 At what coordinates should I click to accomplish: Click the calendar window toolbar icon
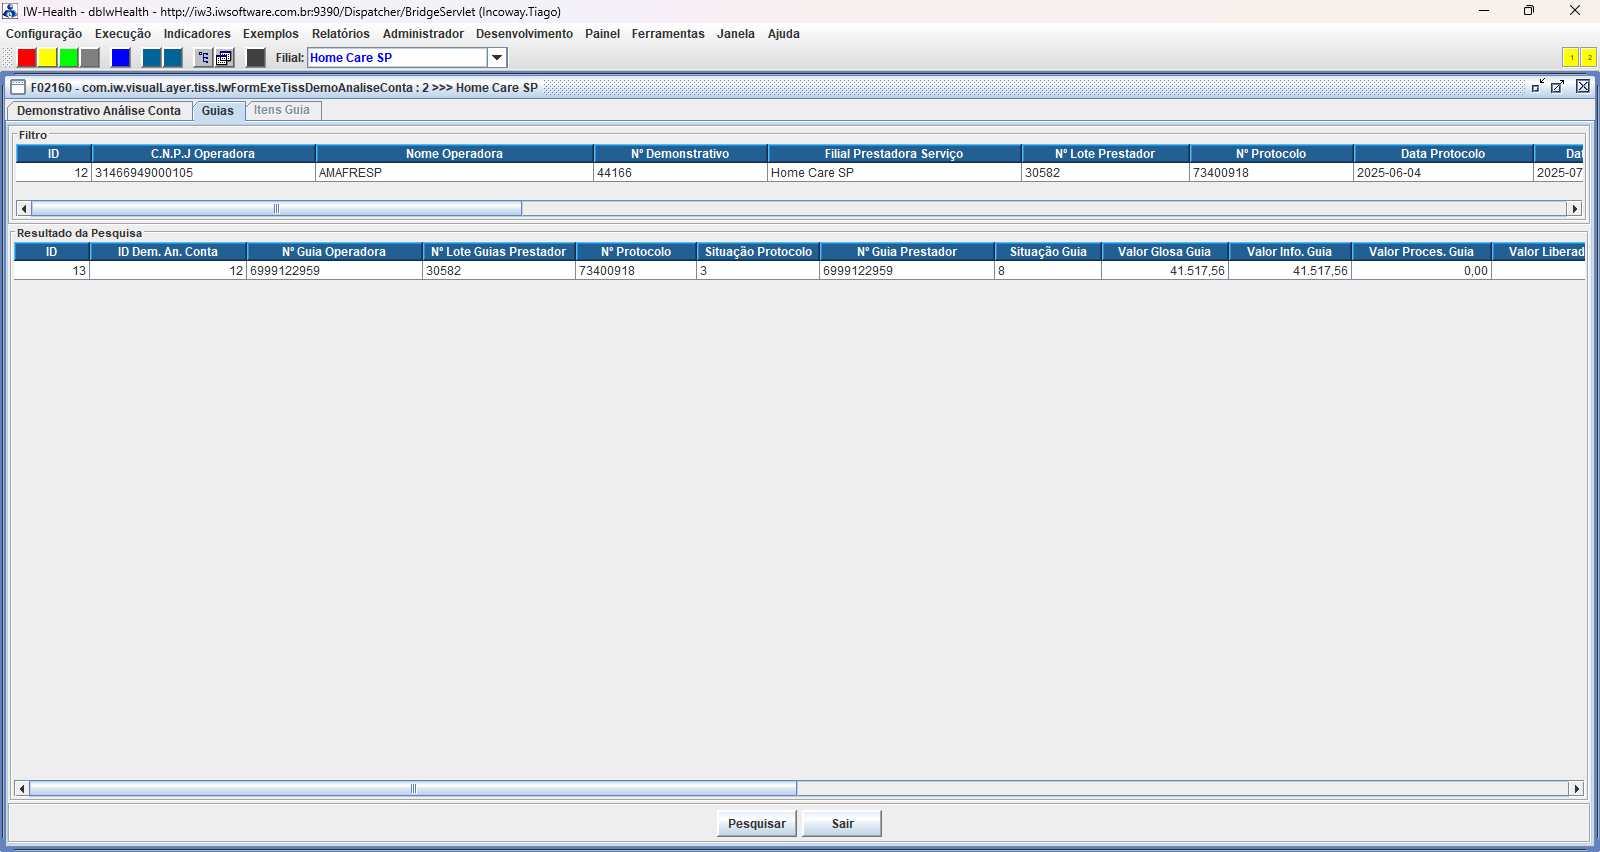[224, 58]
